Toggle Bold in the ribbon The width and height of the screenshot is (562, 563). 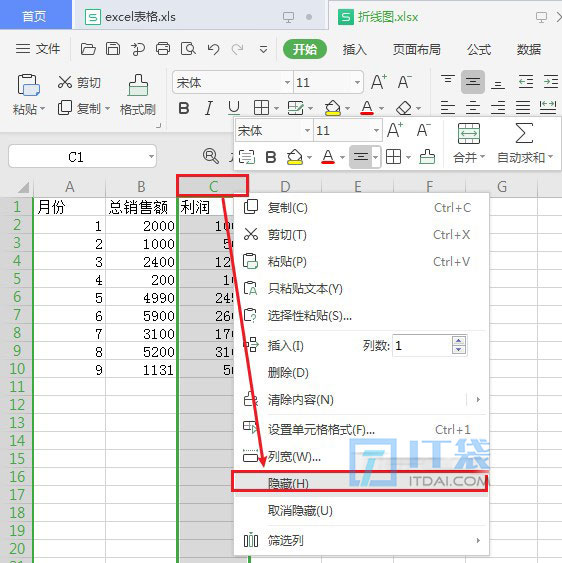click(184, 108)
